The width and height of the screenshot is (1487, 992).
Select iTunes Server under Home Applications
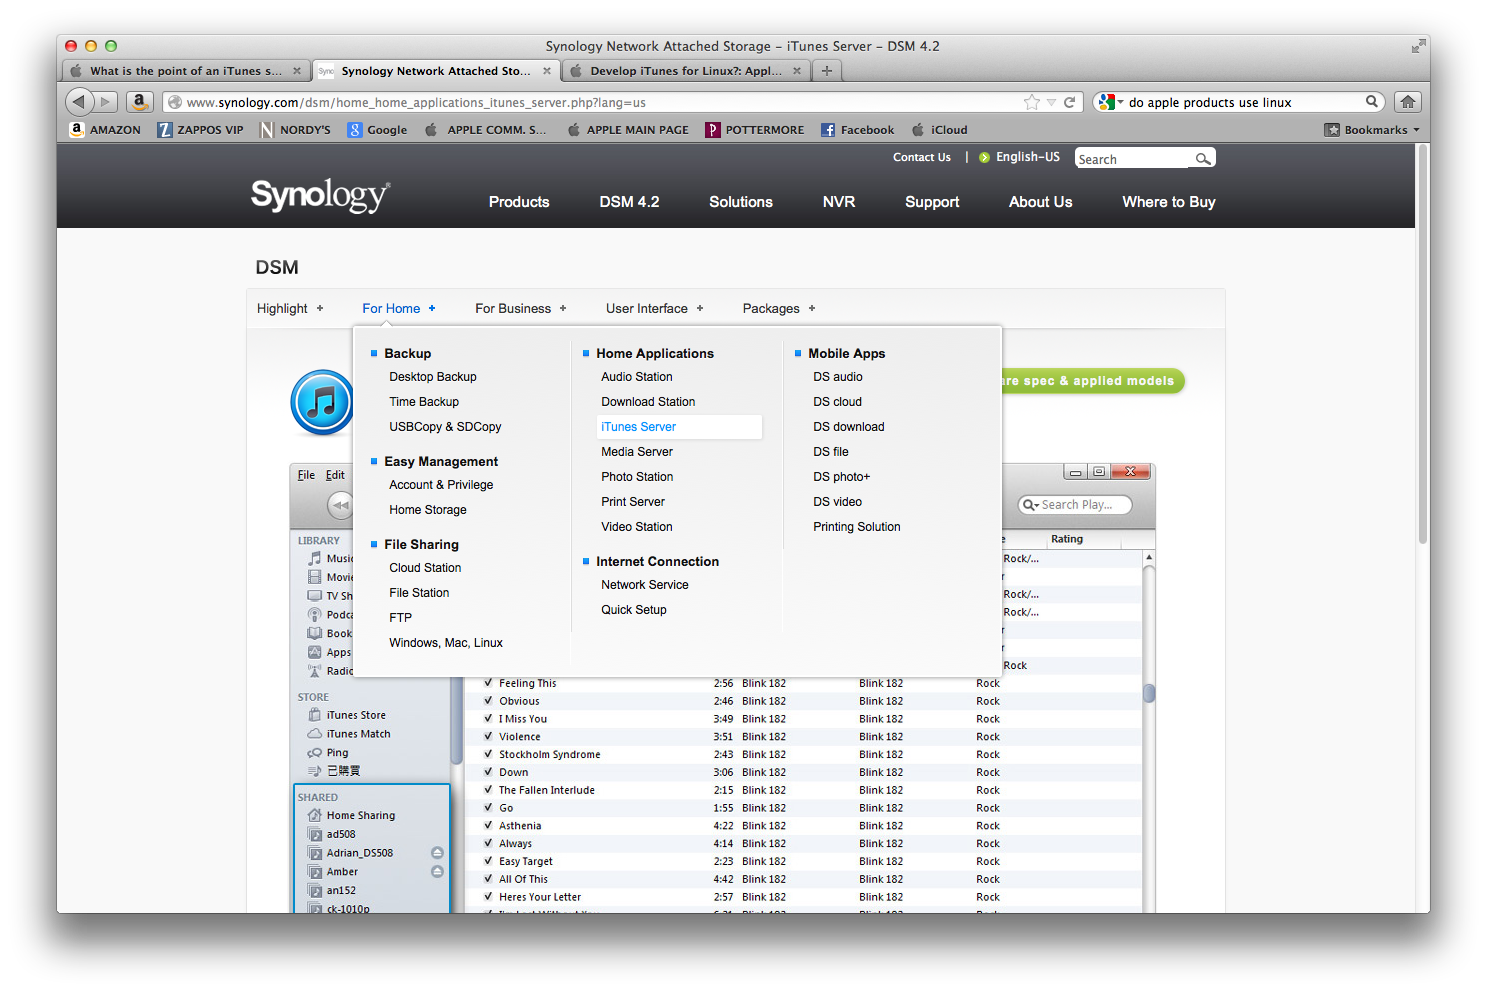pos(678,427)
